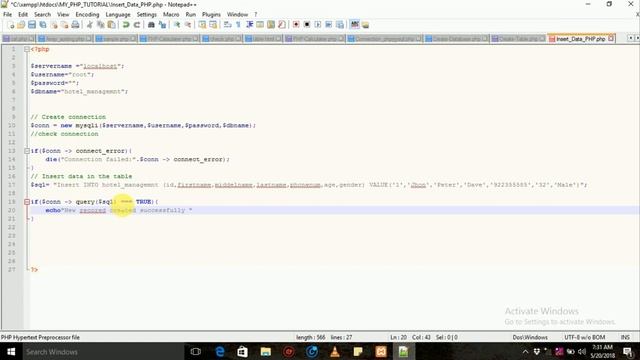Open the Store app from the taskbar
Viewport: 640px width, 360px height.
(242, 351)
